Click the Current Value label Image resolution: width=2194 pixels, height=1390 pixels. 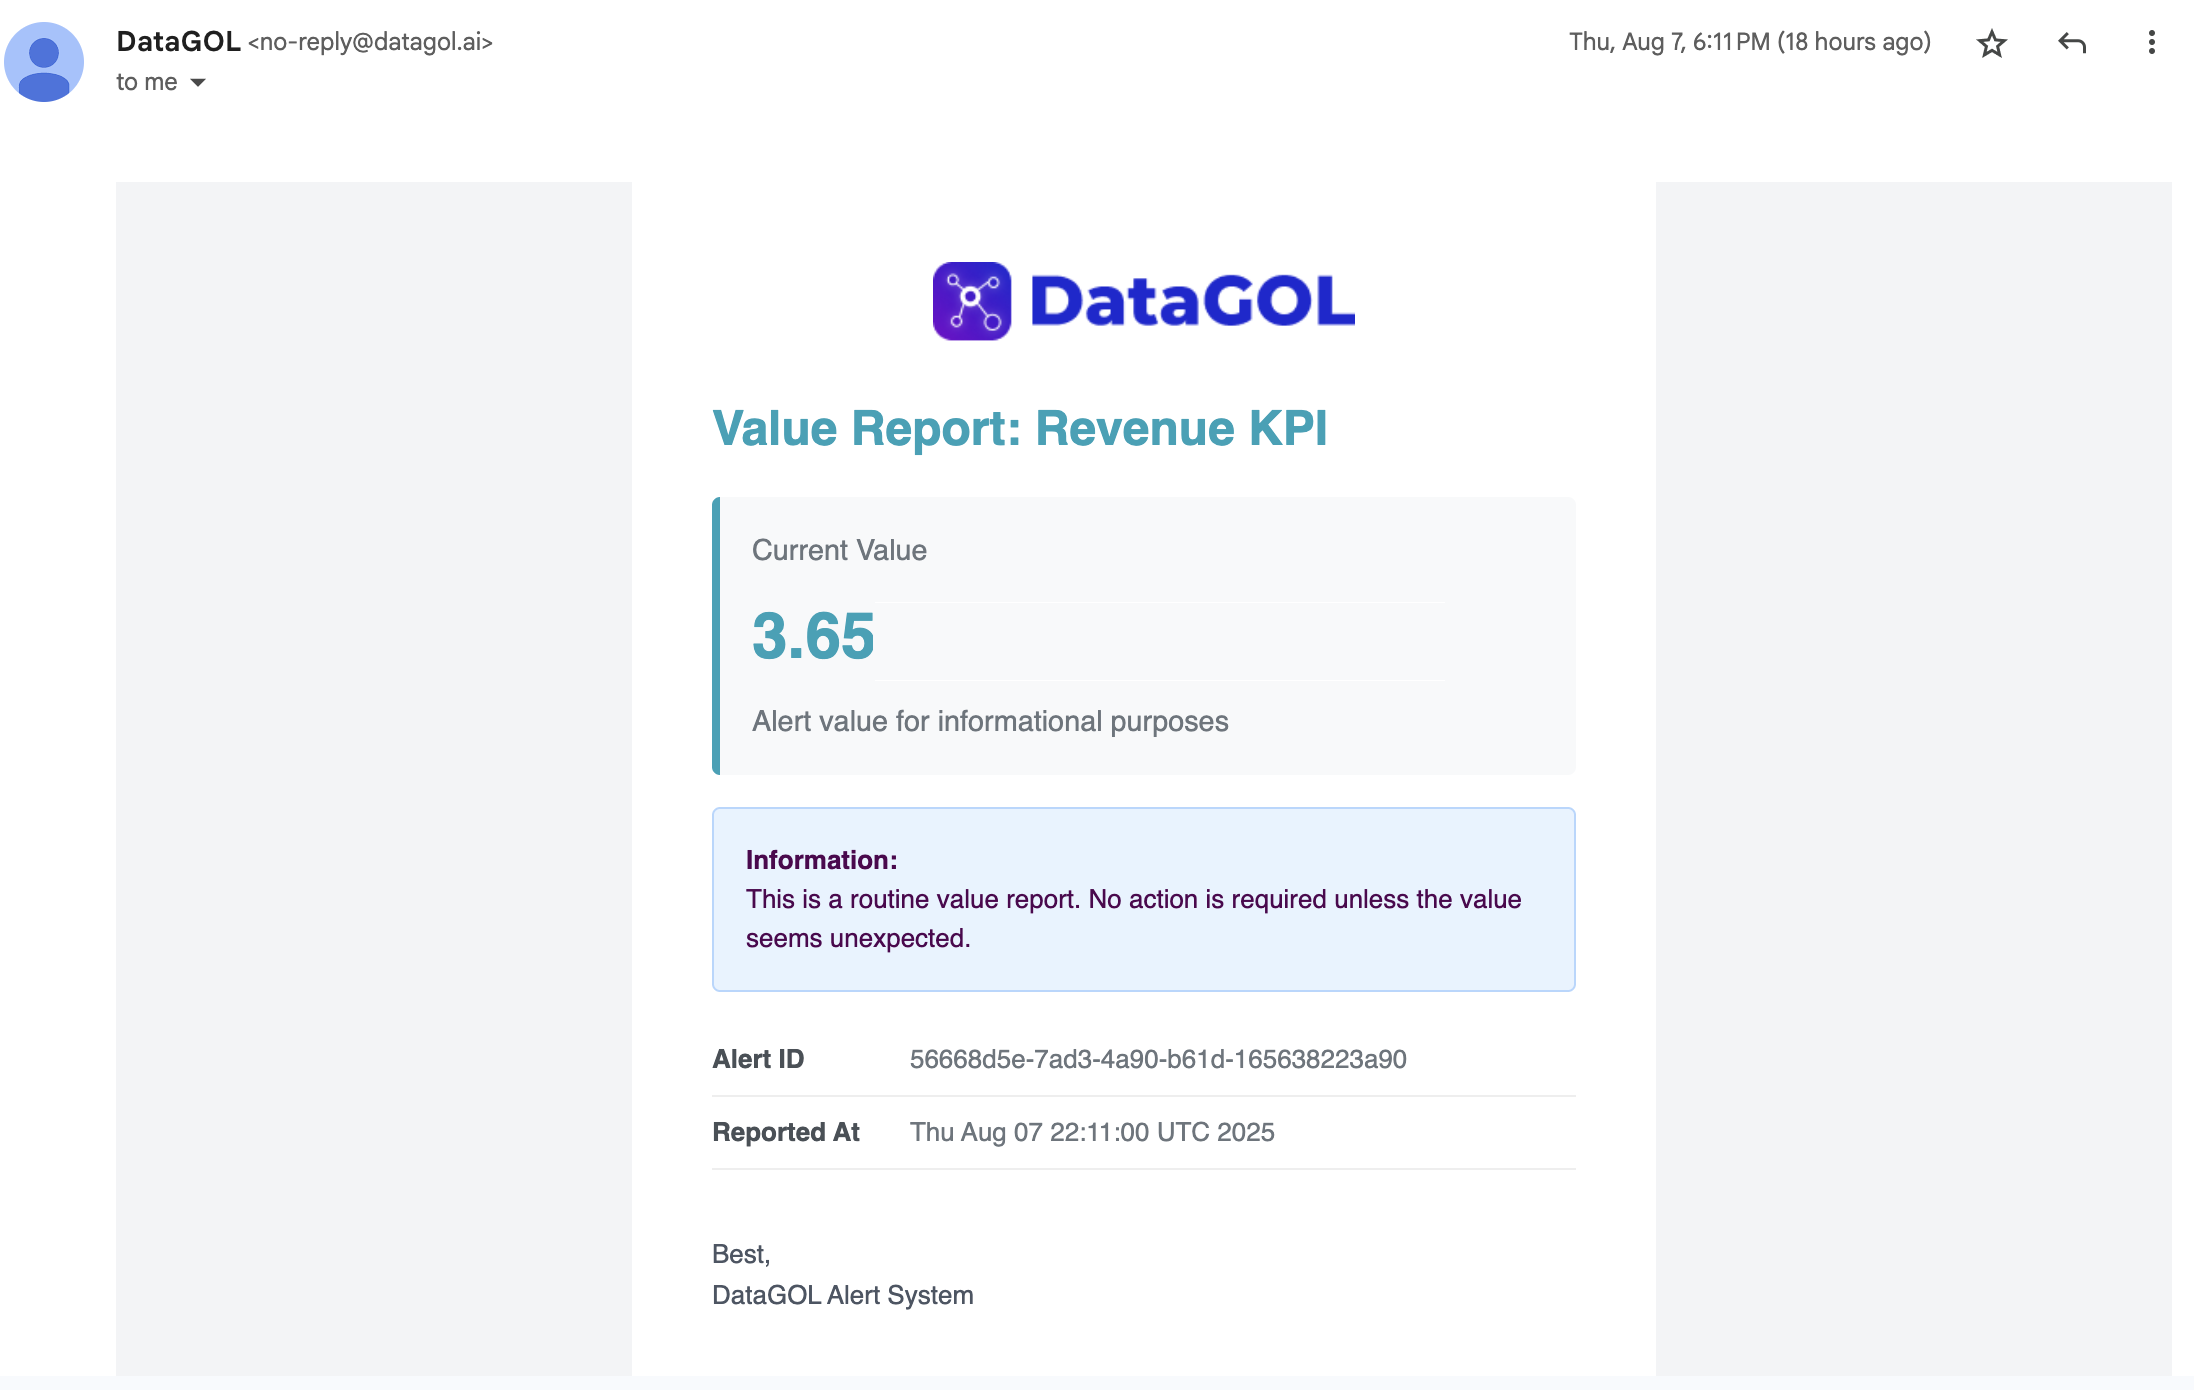coord(839,550)
